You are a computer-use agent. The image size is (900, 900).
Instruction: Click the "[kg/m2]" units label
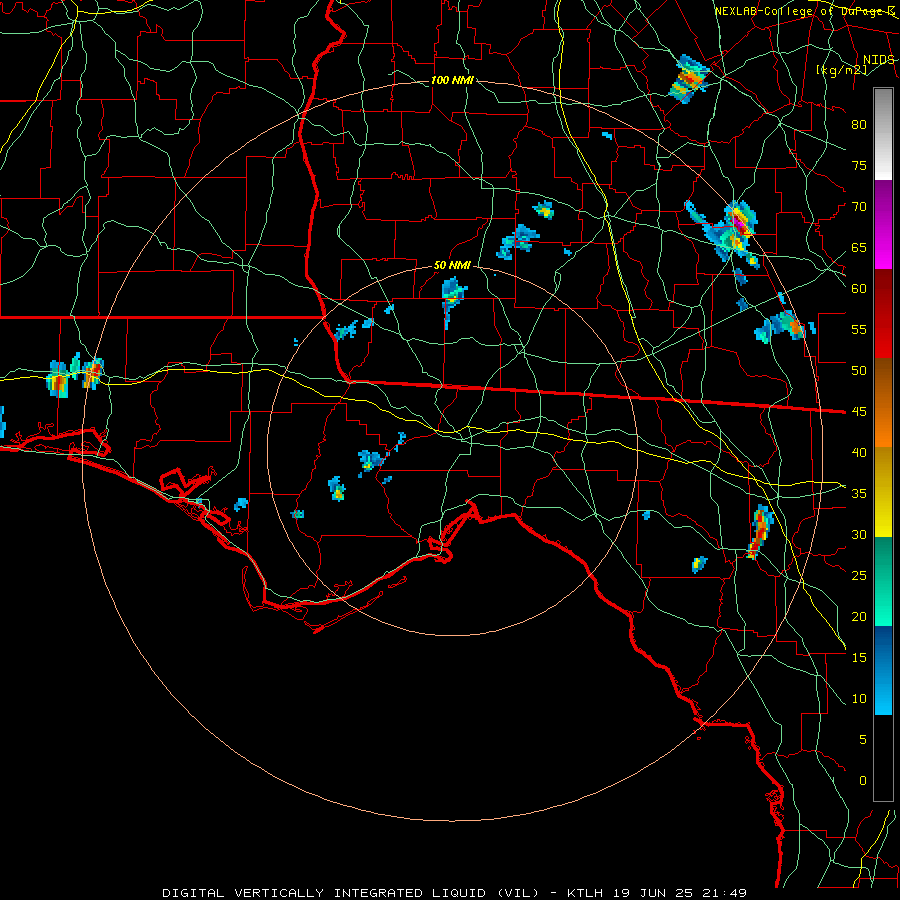click(x=841, y=70)
